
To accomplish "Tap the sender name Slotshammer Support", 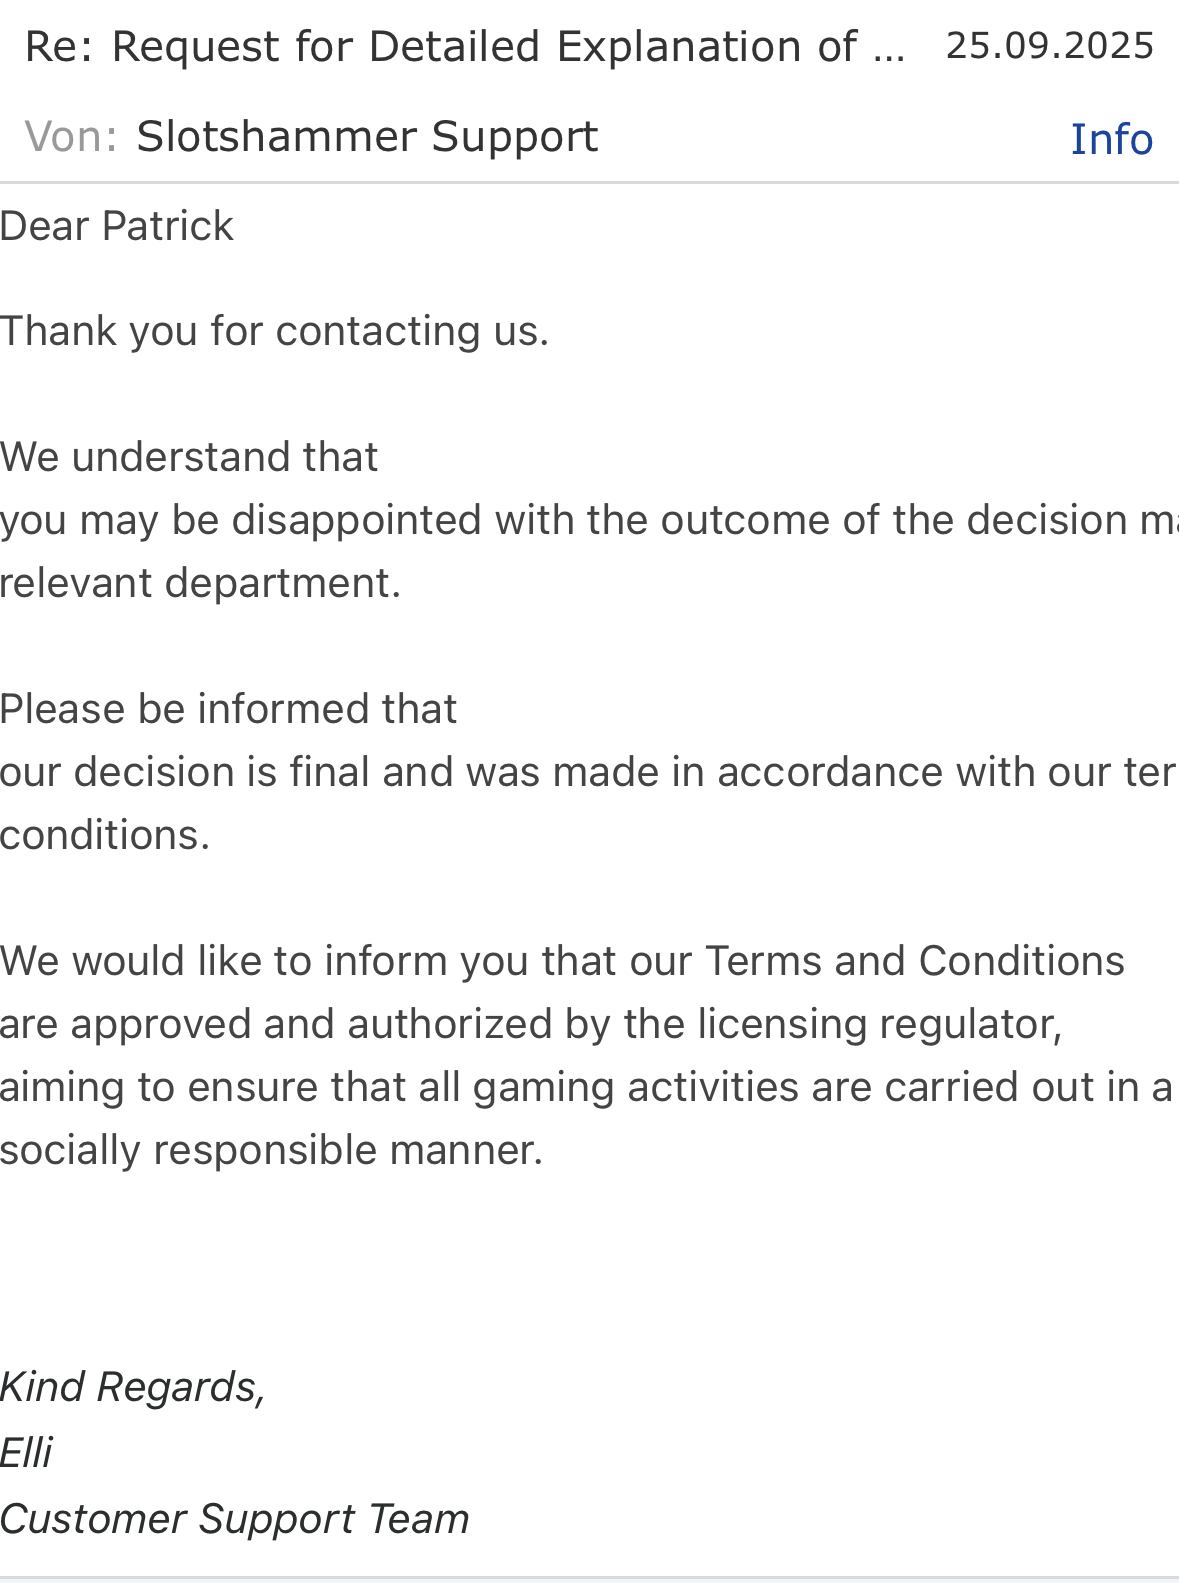I will point(367,136).
